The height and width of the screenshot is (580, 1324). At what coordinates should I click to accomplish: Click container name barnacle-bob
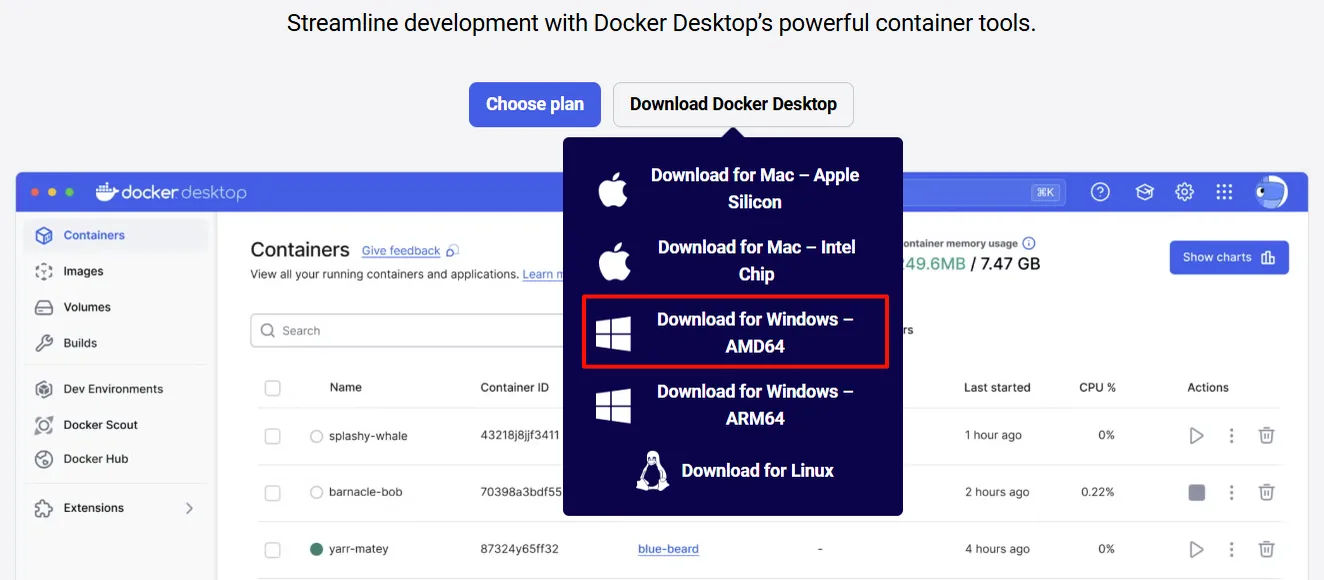click(x=365, y=492)
